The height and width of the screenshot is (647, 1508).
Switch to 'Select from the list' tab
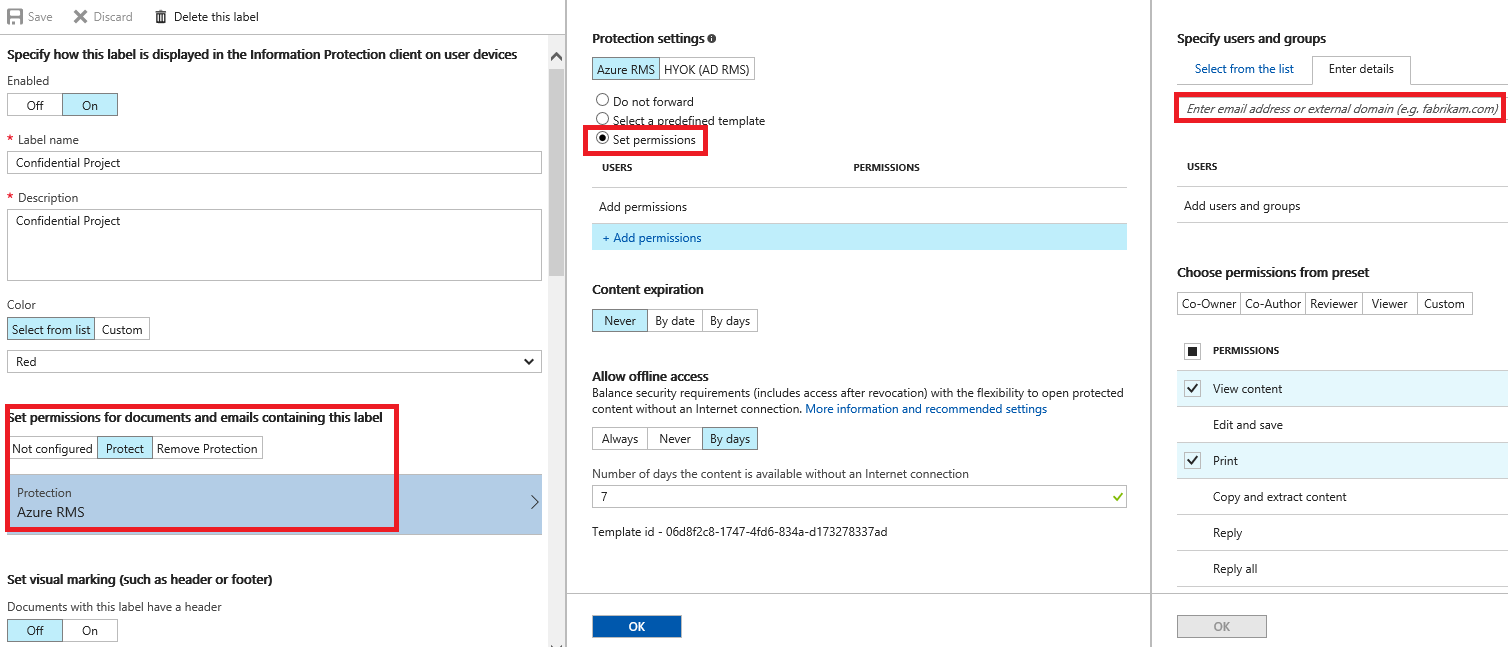pos(1244,69)
